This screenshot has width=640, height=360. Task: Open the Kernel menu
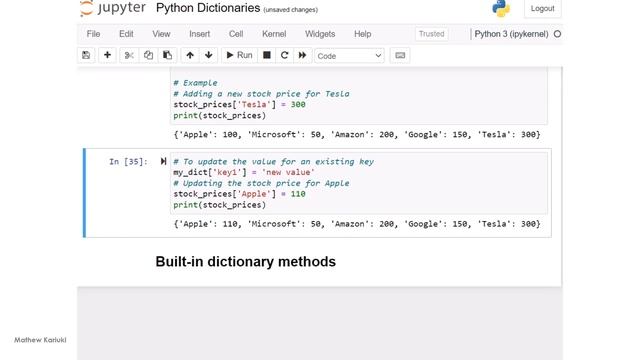coord(274,34)
